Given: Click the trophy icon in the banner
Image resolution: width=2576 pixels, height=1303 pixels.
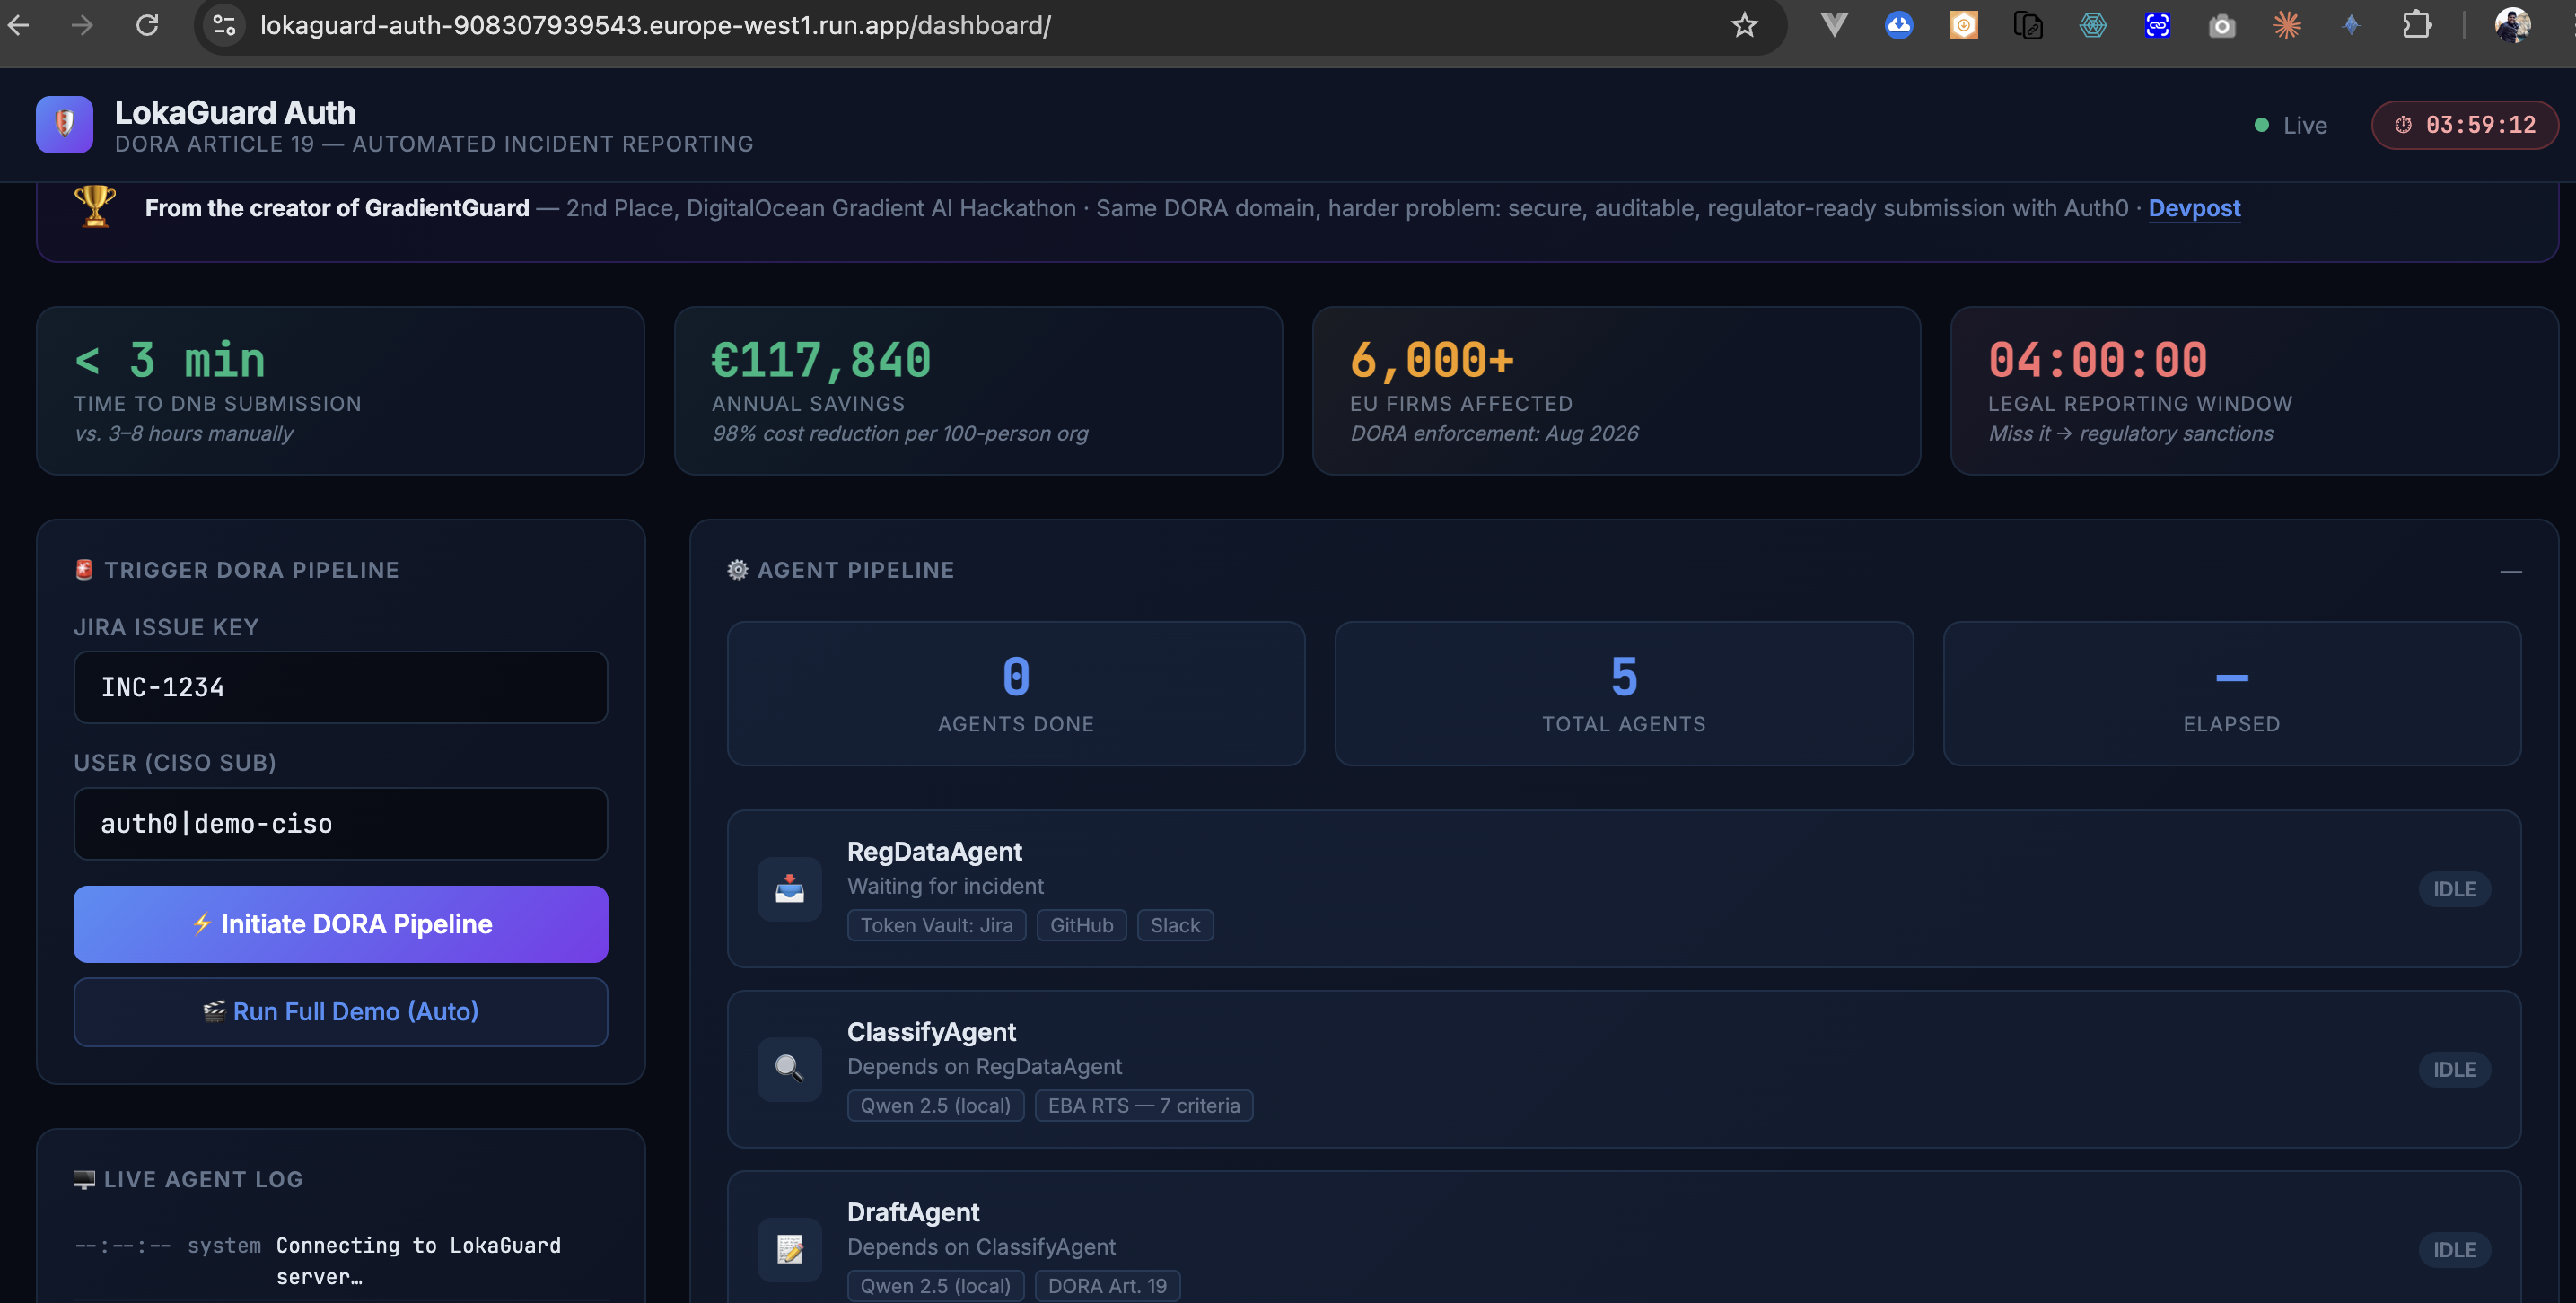Looking at the screenshot, I should 95,206.
